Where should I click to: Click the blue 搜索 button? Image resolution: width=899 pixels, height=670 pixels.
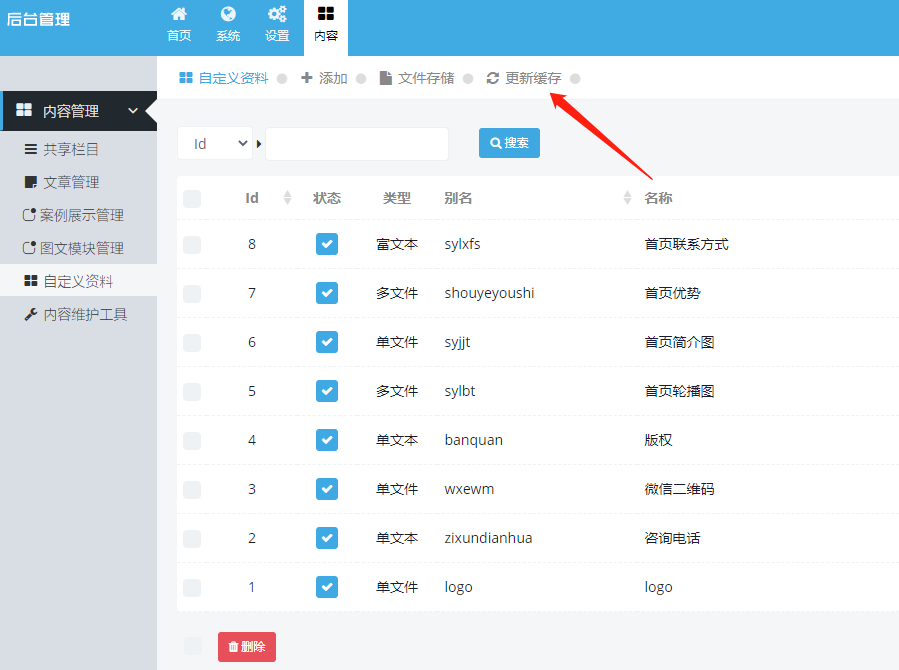(x=509, y=143)
